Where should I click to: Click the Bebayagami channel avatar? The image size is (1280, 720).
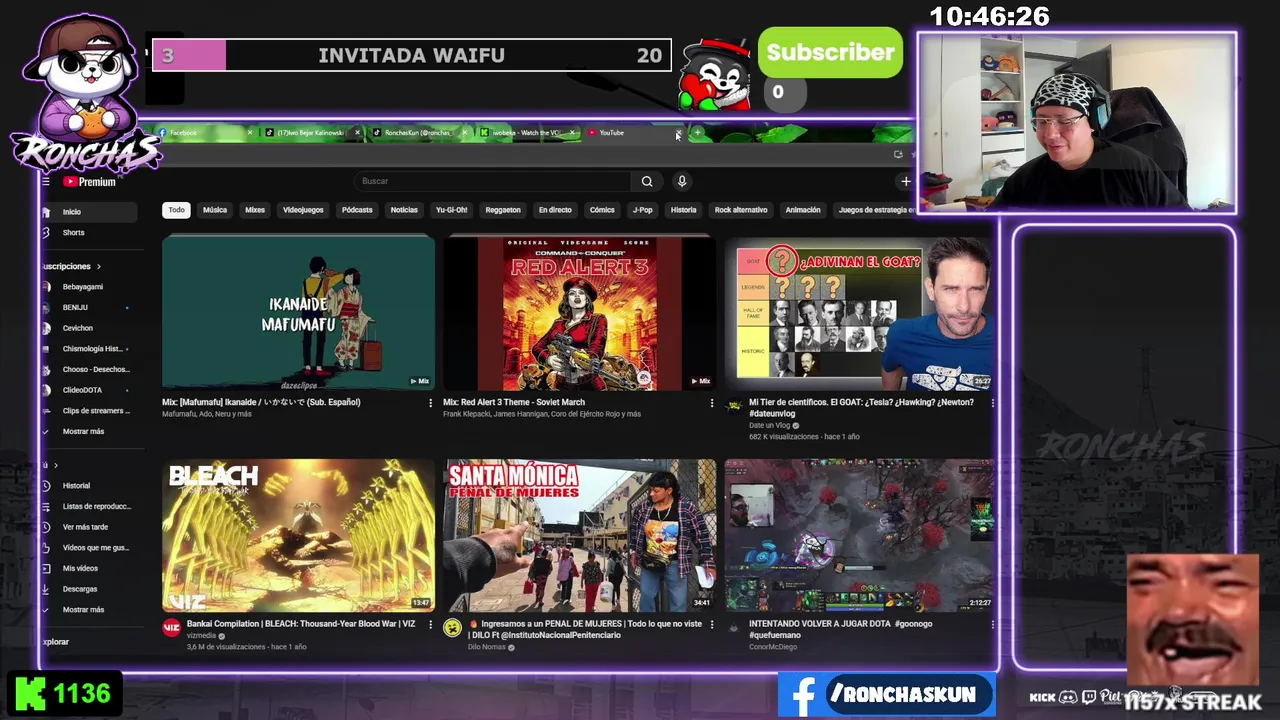tap(46, 287)
